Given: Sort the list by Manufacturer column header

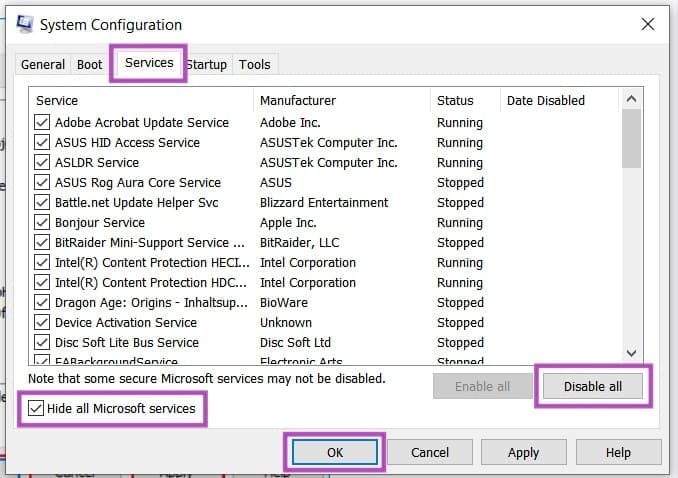Looking at the screenshot, I should click(298, 100).
